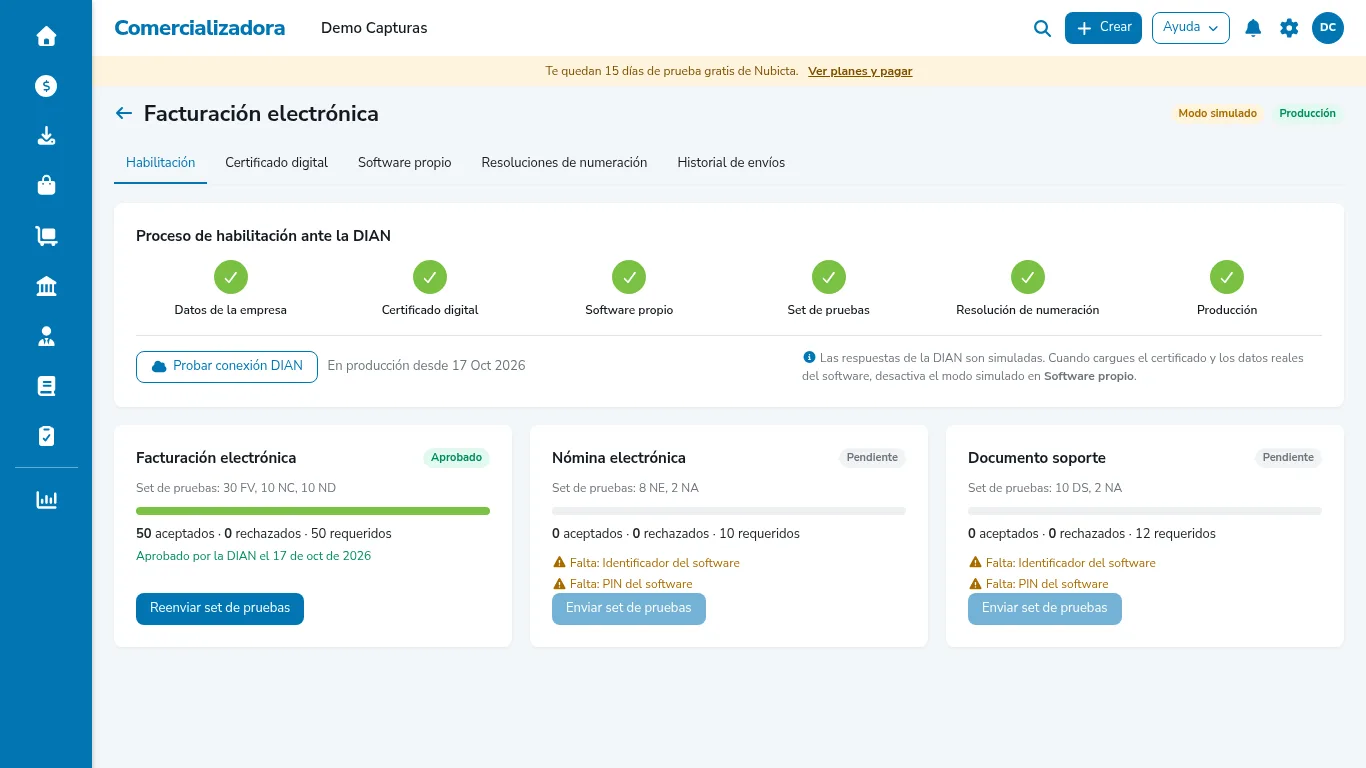Click Probar conexión DIAN button
1366x768 pixels.
227,366
